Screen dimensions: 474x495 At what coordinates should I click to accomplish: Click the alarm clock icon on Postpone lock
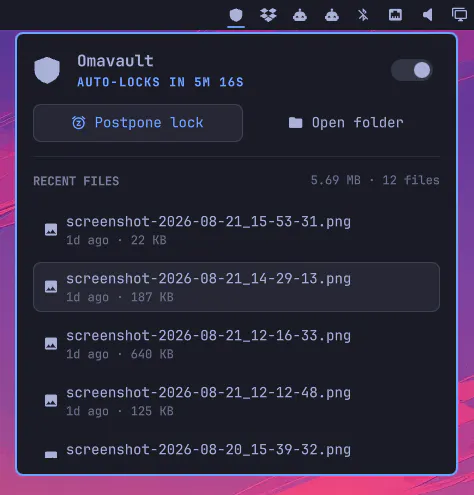coord(79,123)
